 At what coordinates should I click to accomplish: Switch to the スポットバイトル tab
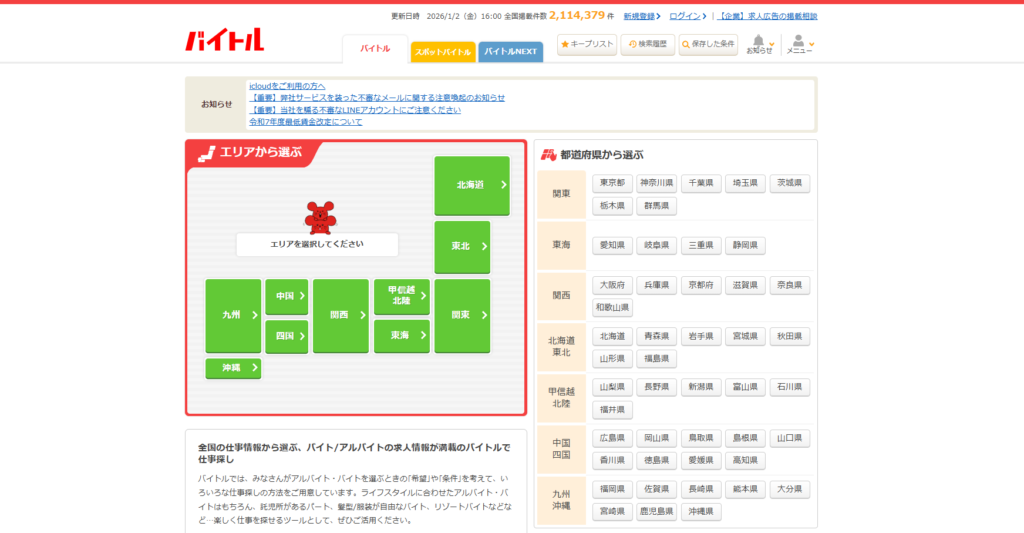point(442,51)
